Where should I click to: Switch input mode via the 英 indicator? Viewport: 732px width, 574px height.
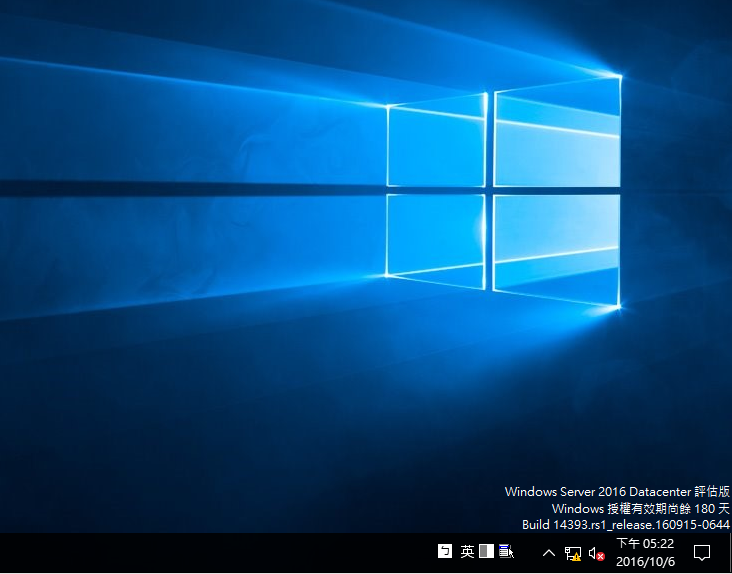coord(467,552)
